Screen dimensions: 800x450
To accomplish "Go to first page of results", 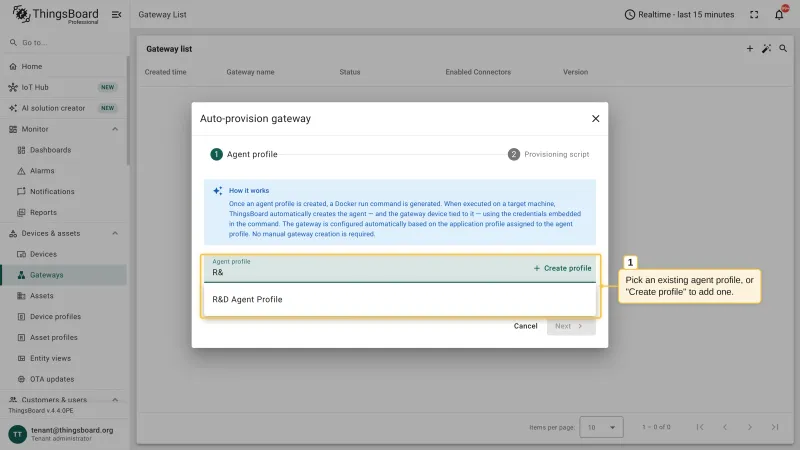I will pos(700,427).
